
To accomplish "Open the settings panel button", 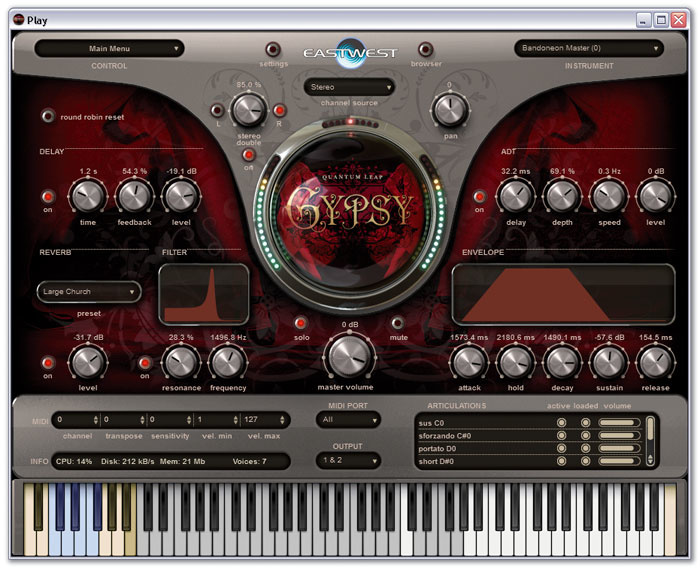I will click(273, 49).
